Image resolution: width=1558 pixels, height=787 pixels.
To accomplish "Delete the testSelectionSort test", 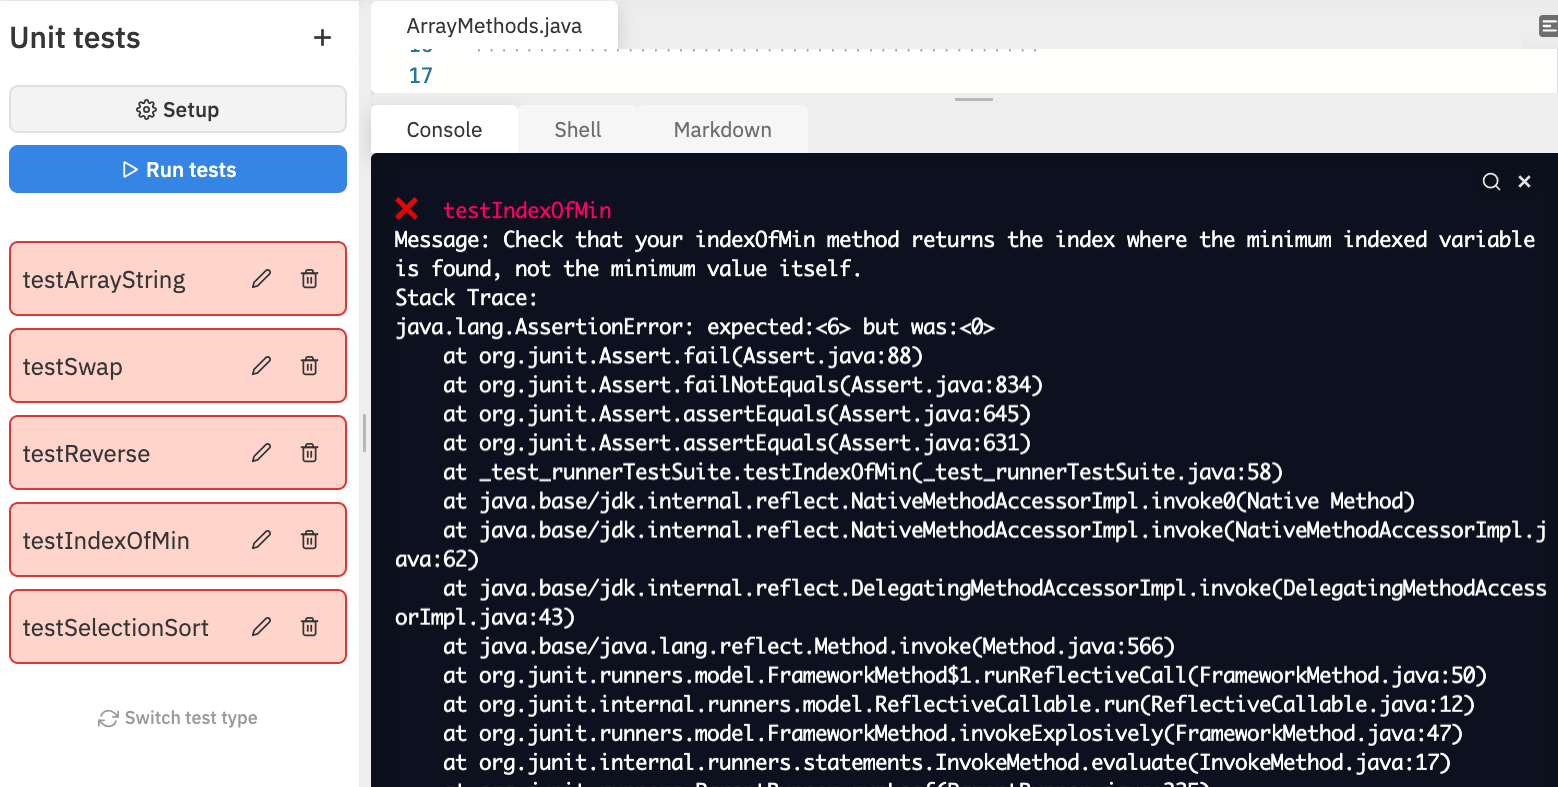I will click(x=310, y=627).
